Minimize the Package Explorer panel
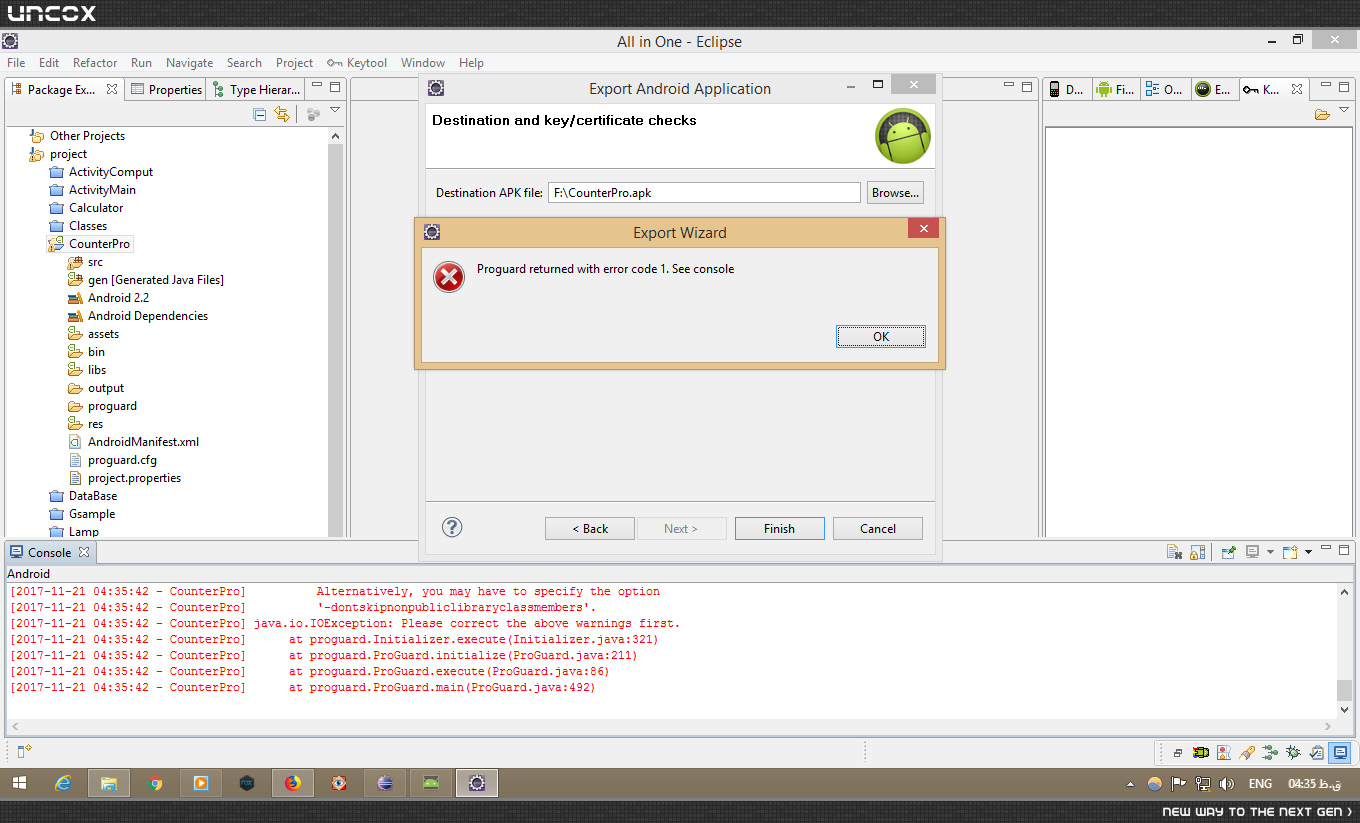This screenshot has width=1360, height=823. pyautogui.click(x=317, y=87)
